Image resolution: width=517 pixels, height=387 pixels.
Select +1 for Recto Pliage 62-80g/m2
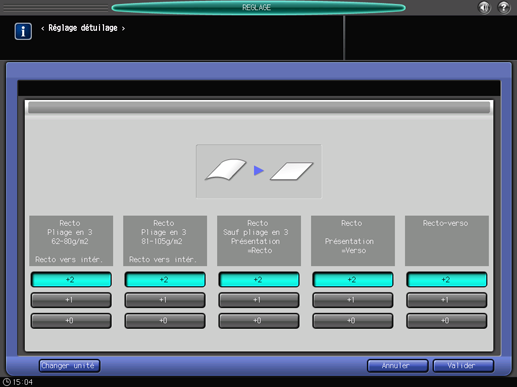coord(71,300)
